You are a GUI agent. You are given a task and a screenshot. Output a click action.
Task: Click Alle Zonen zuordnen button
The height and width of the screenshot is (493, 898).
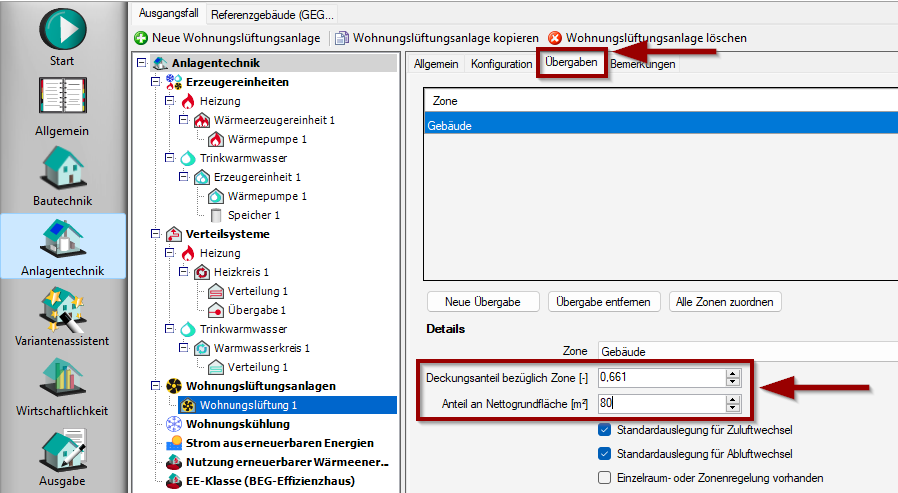pos(724,302)
